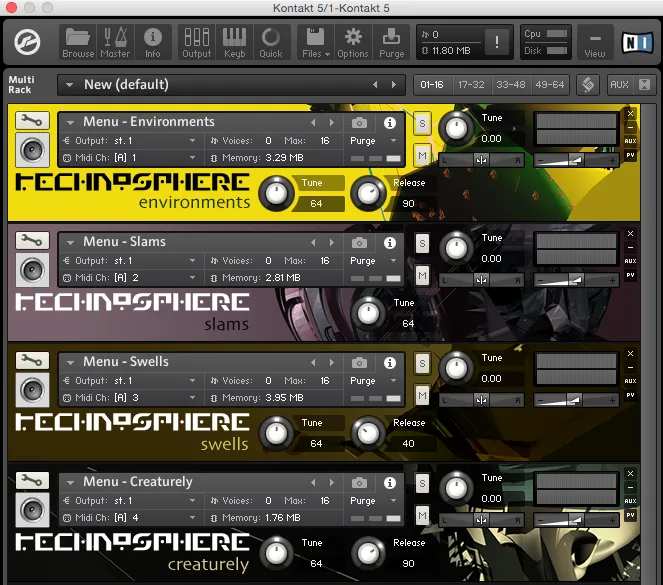This screenshot has width=663, height=585.
Task: Click pan slider of Menu - Environments
Action: (481, 160)
